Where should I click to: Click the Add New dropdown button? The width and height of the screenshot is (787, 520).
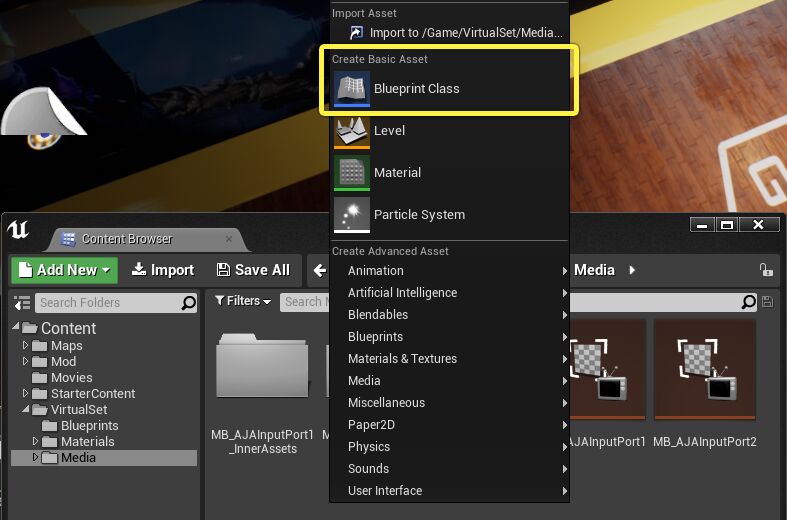tap(65, 271)
